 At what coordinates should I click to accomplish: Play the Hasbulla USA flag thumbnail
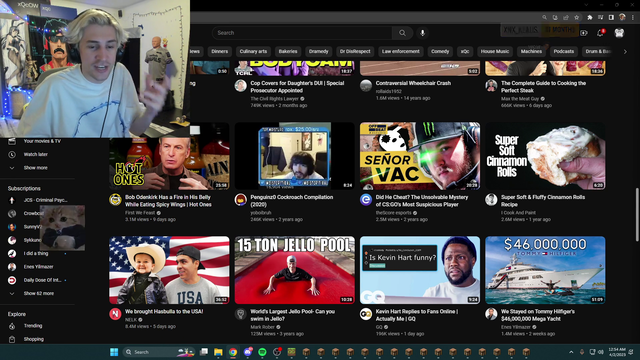169,270
